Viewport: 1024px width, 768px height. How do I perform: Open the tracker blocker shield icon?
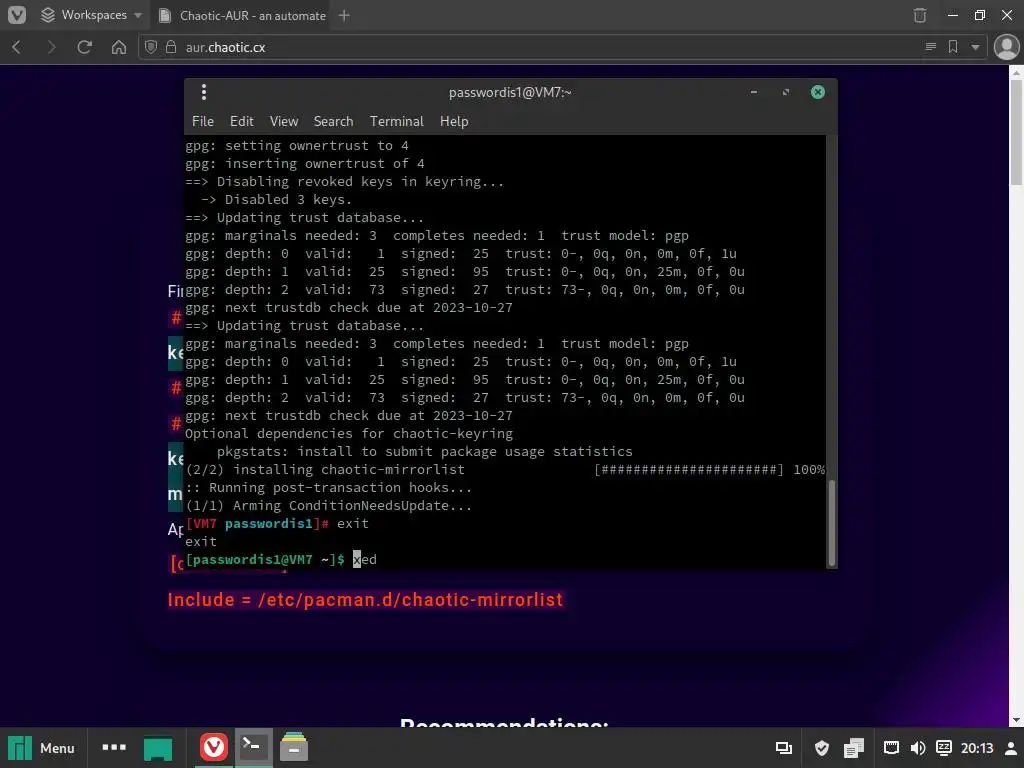click(151, 47)
